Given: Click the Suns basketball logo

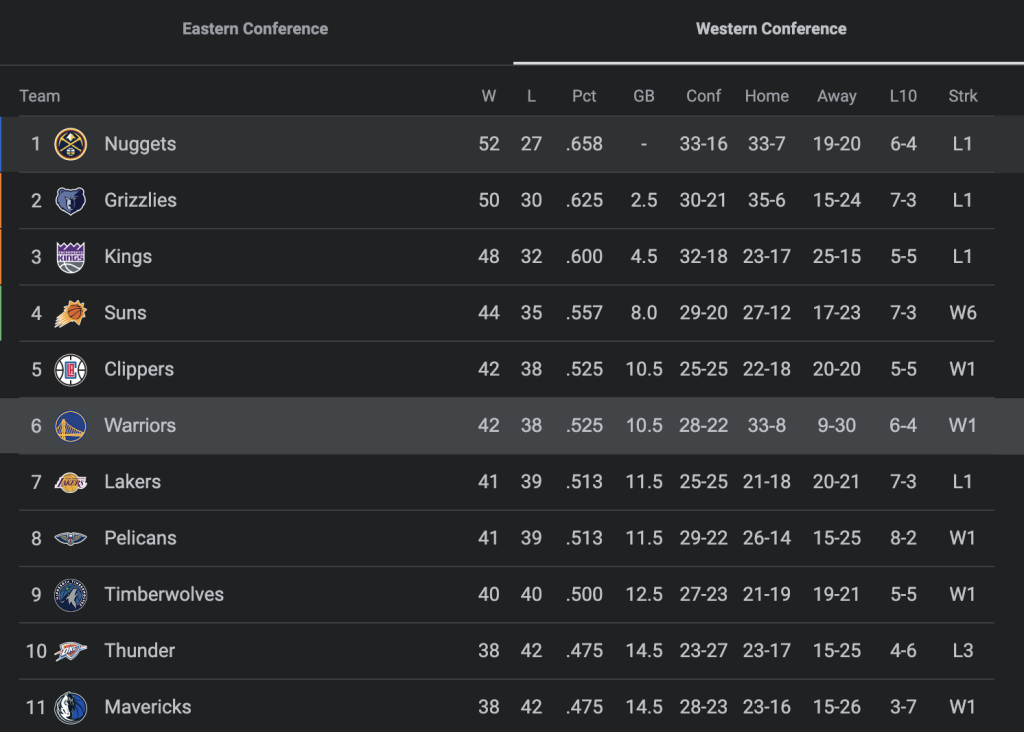Looking at the screenshot, I should pyautogui.click(x=71, y=313).
